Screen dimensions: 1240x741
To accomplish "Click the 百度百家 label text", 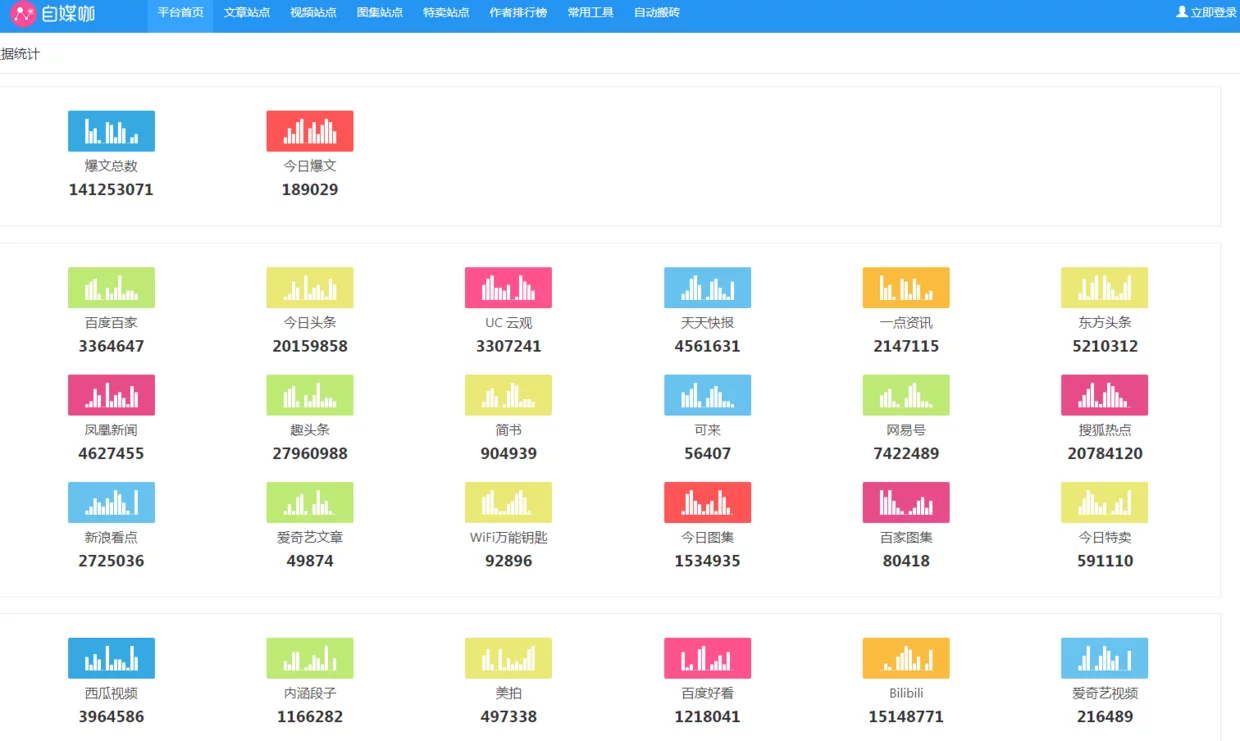I will click(x=111, y=323).
